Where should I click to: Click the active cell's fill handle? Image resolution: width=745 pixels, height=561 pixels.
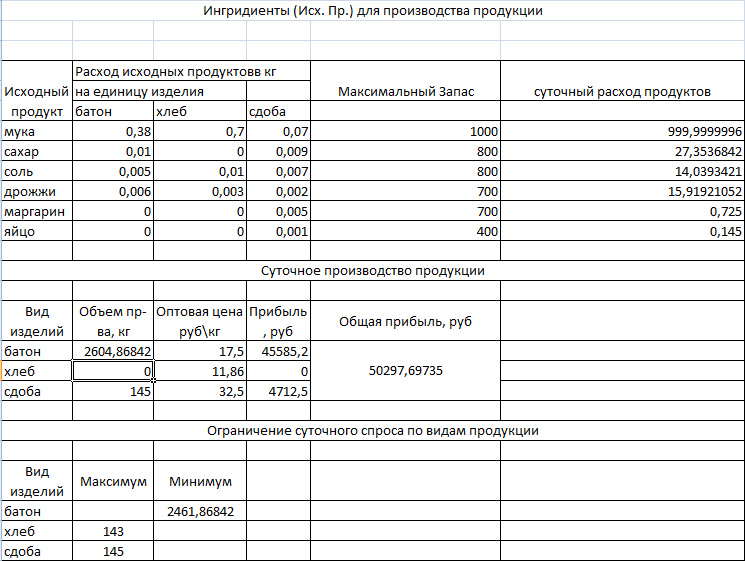[153, 380]
